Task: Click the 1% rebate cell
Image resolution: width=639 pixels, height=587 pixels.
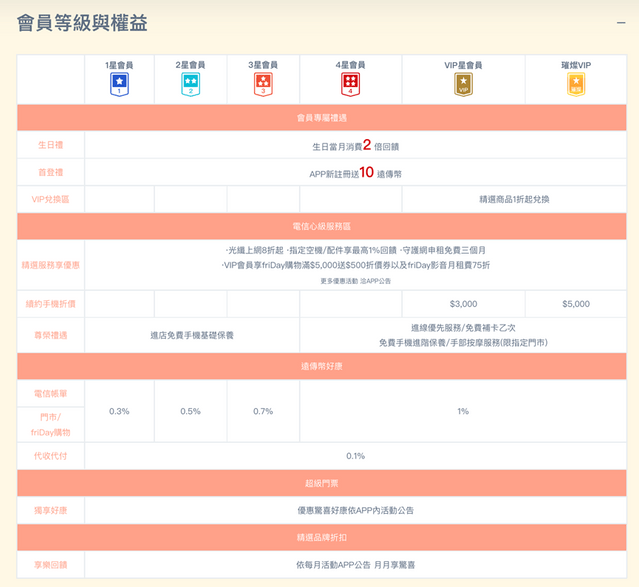Action: [x=463, y=411]
